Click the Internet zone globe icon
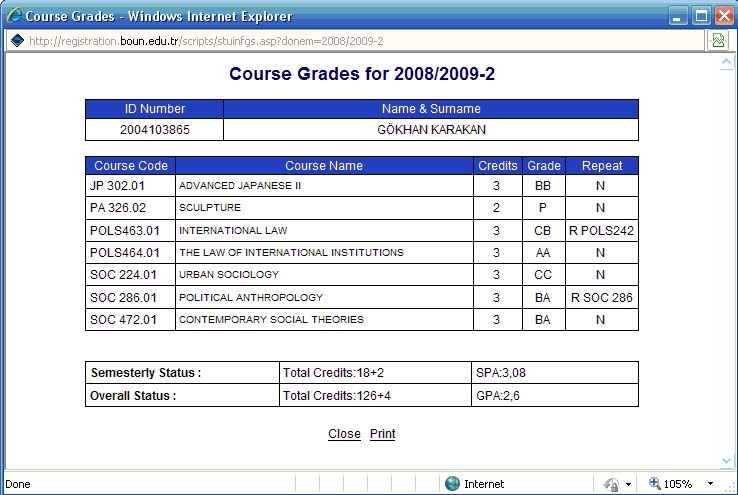This screenshot has height=495, width=738. [453, 484]
